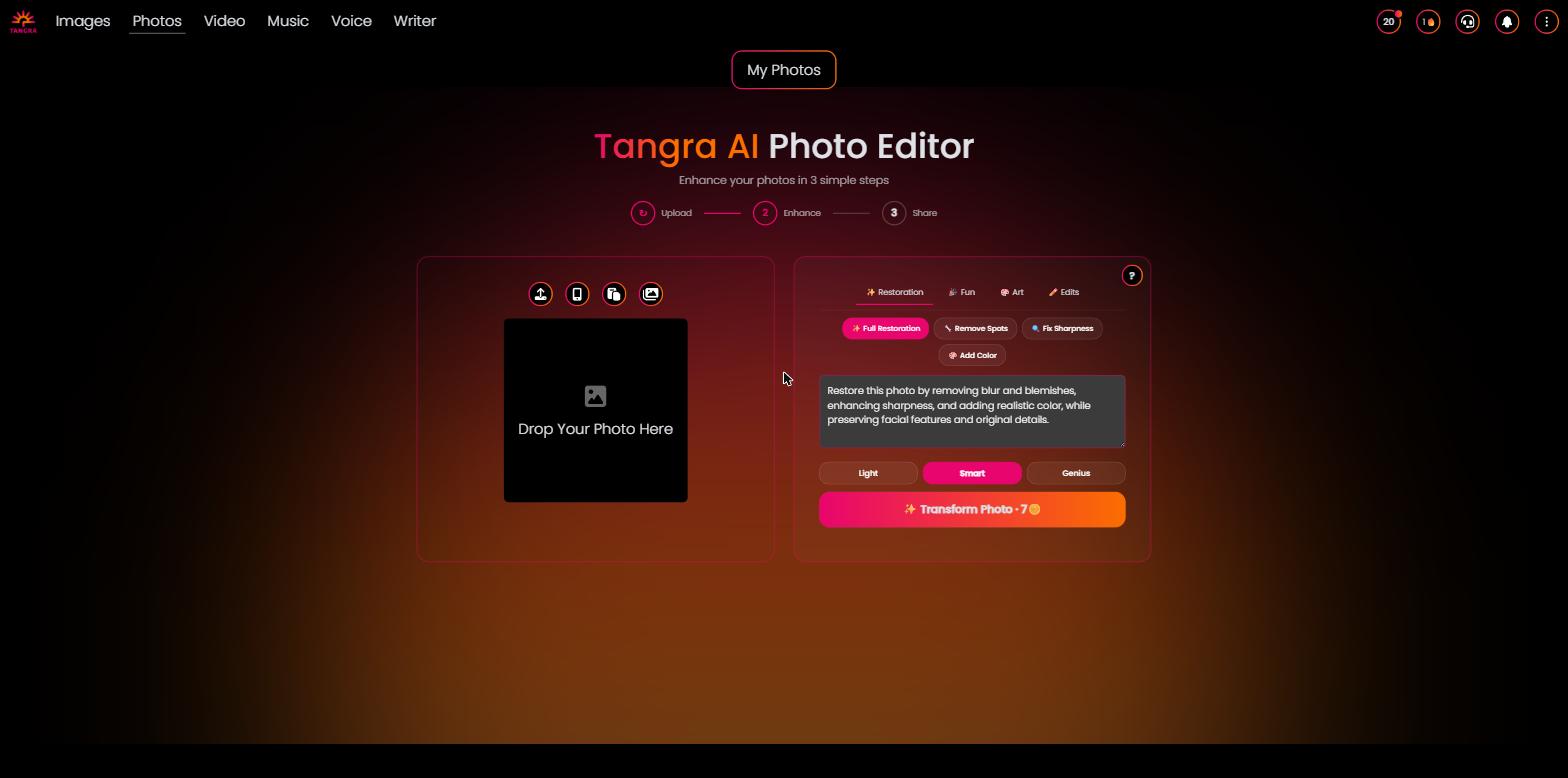Open headset support icon

tap(1467, 22)
